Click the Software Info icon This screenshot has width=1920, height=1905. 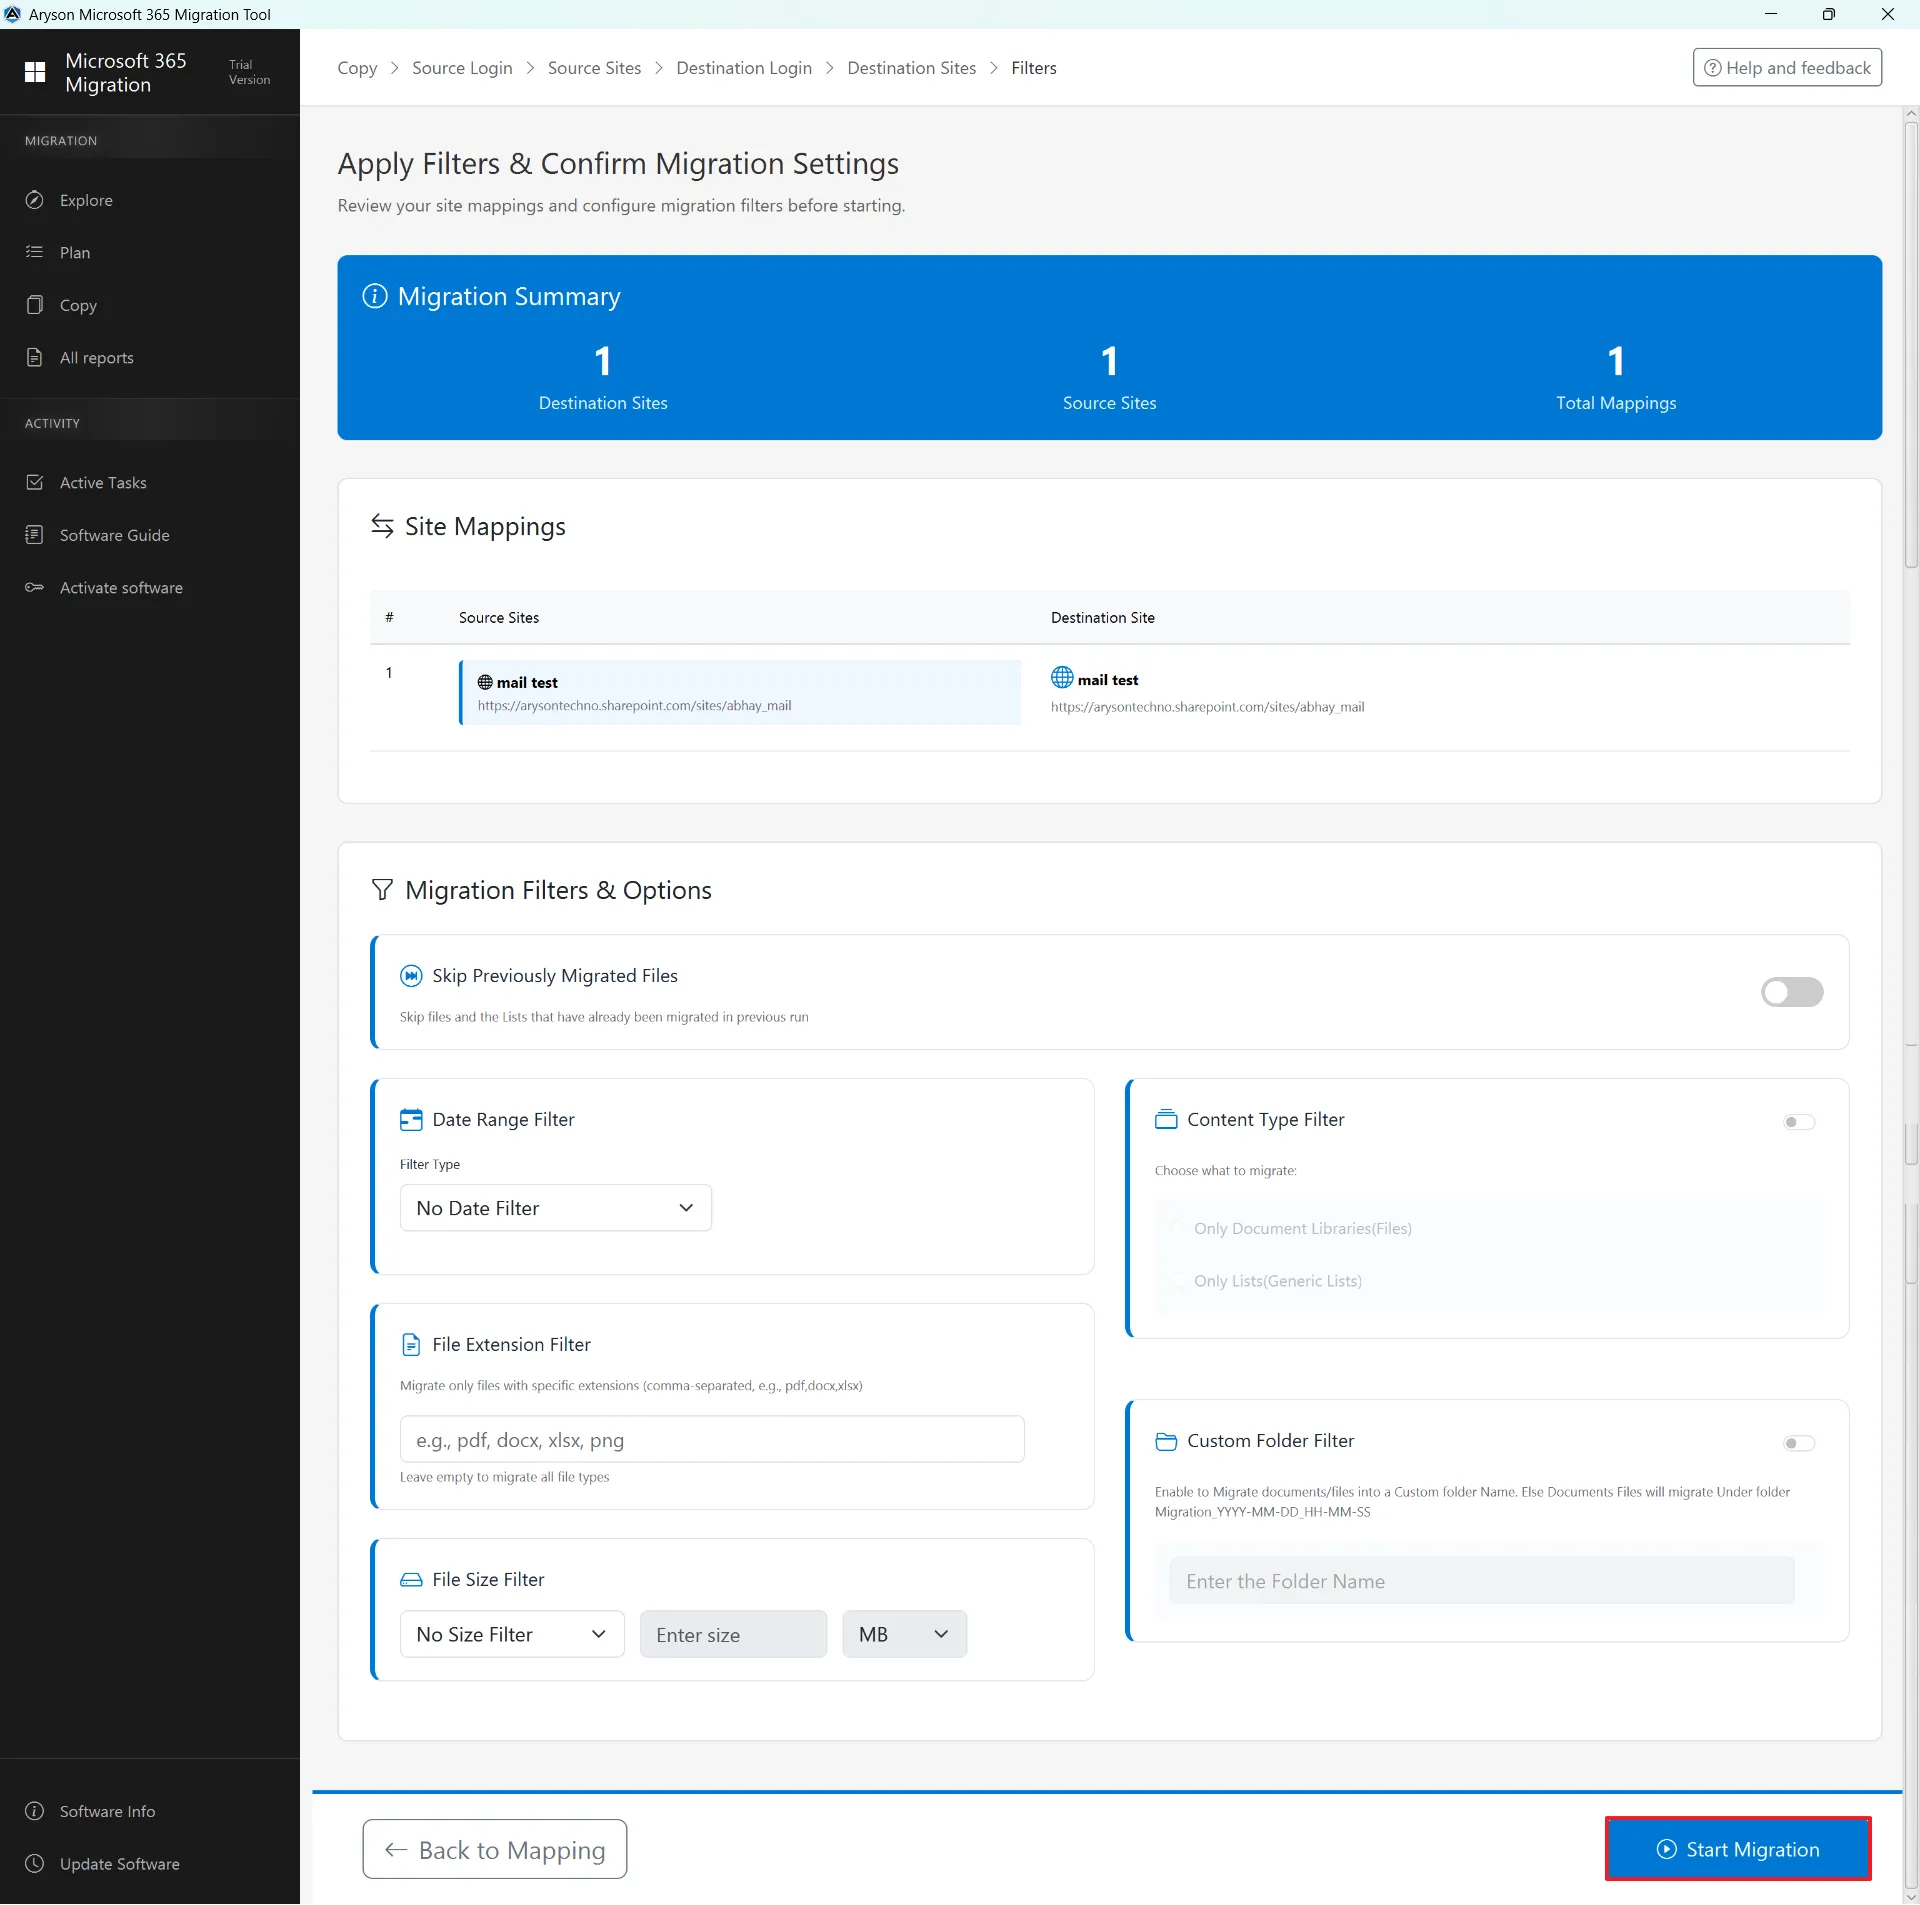35,1811
